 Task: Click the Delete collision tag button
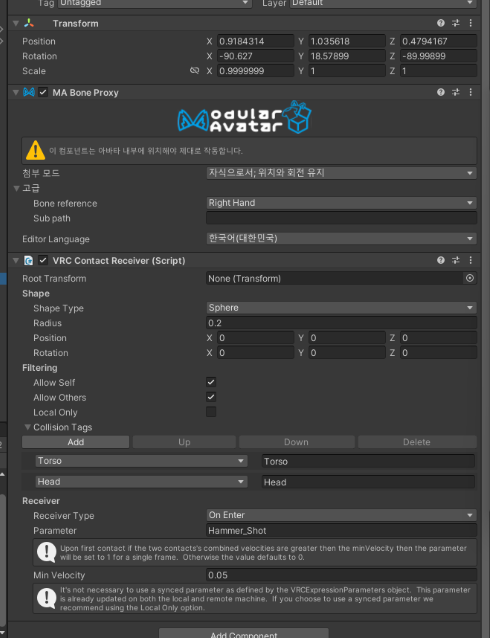(x=417, y=442)
